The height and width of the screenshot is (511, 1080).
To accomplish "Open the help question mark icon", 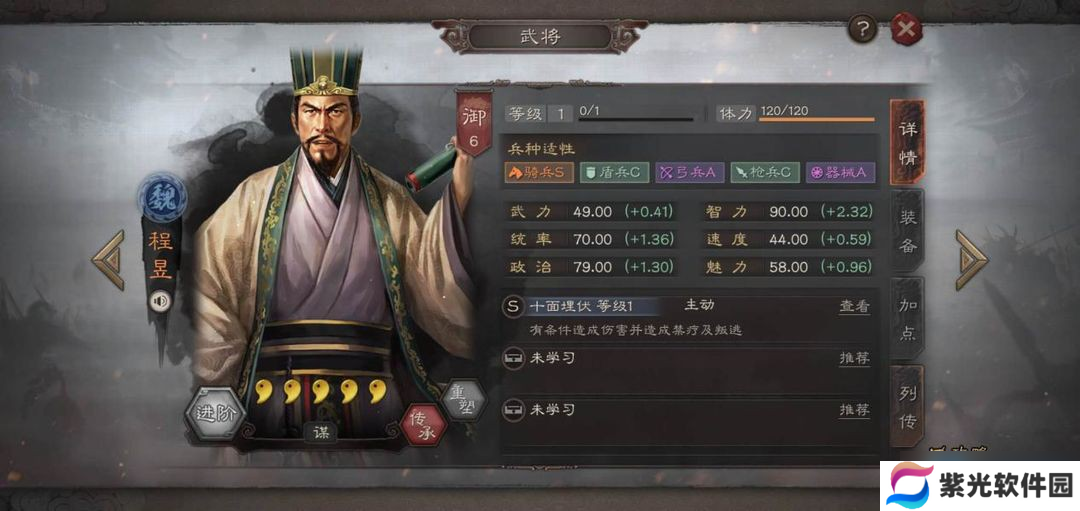I will coord(862,30).
